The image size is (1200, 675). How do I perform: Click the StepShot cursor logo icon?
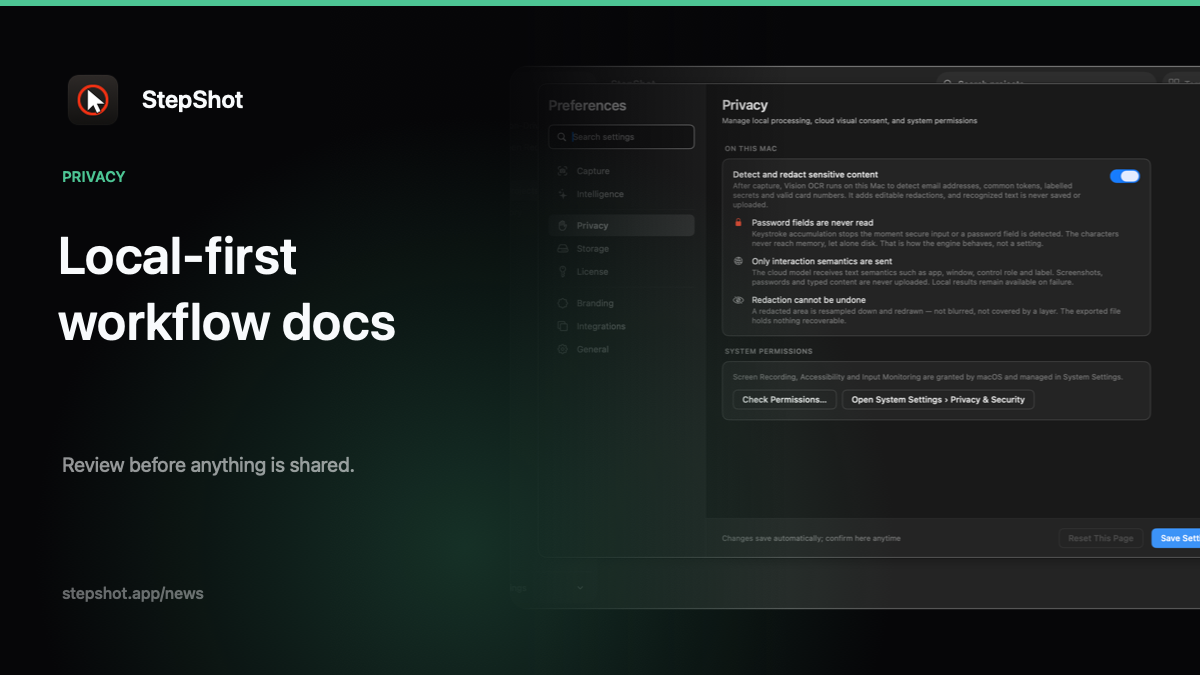click(93, 100)
